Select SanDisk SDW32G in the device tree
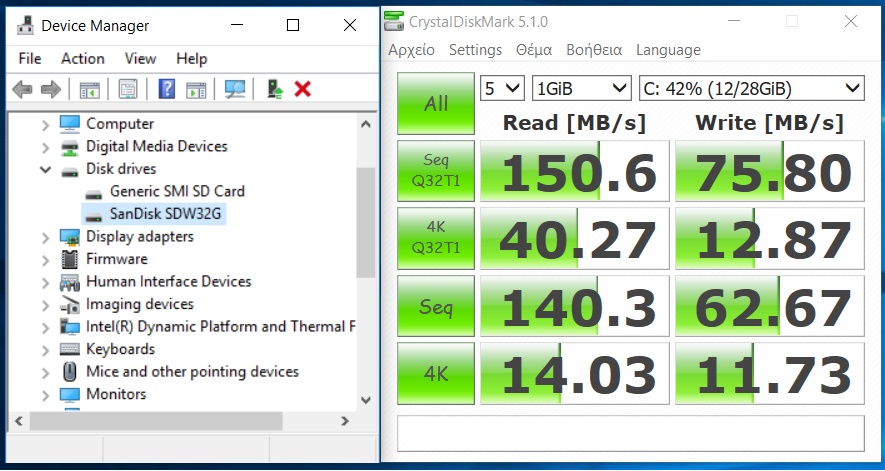 (165, 214)
